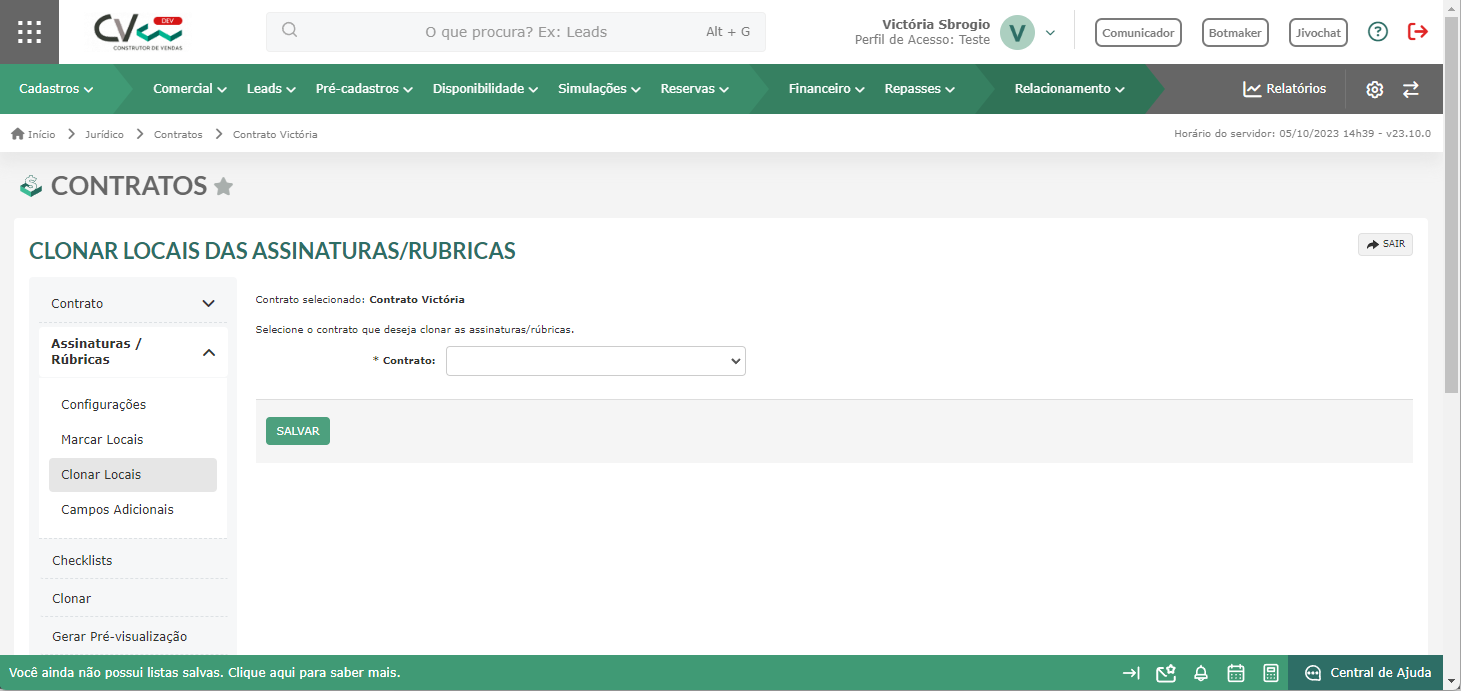
Task: Click the Jivochat button
Action: click(x=1318, y=33)
